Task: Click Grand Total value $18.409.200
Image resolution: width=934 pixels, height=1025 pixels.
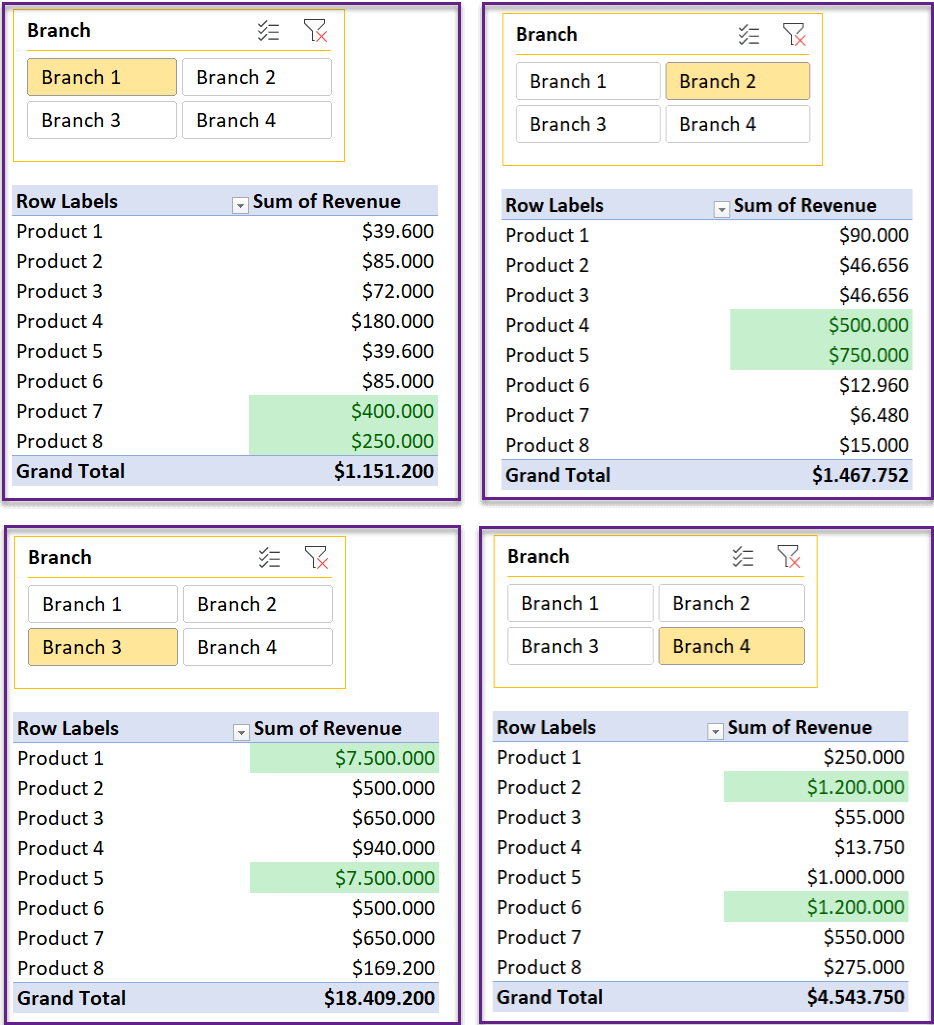Action: click(379, 998)
